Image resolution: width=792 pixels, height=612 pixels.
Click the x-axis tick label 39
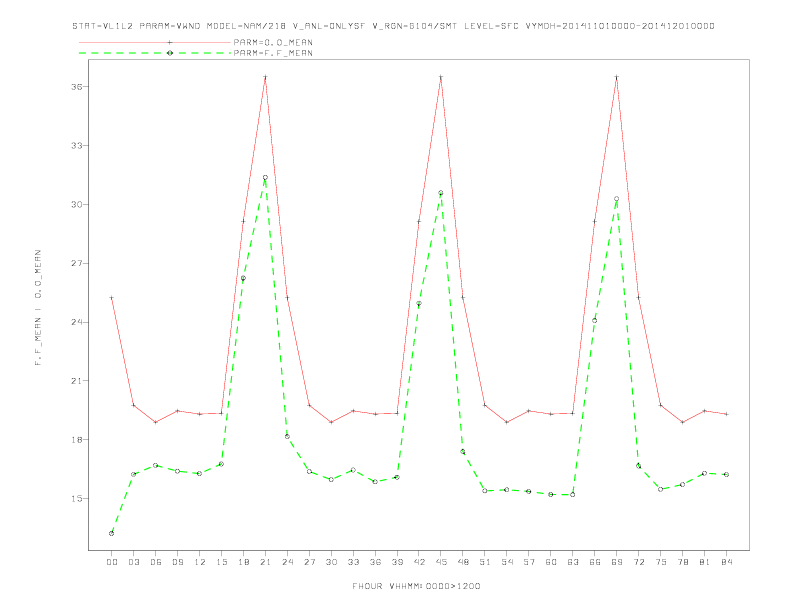pos(397,562)
